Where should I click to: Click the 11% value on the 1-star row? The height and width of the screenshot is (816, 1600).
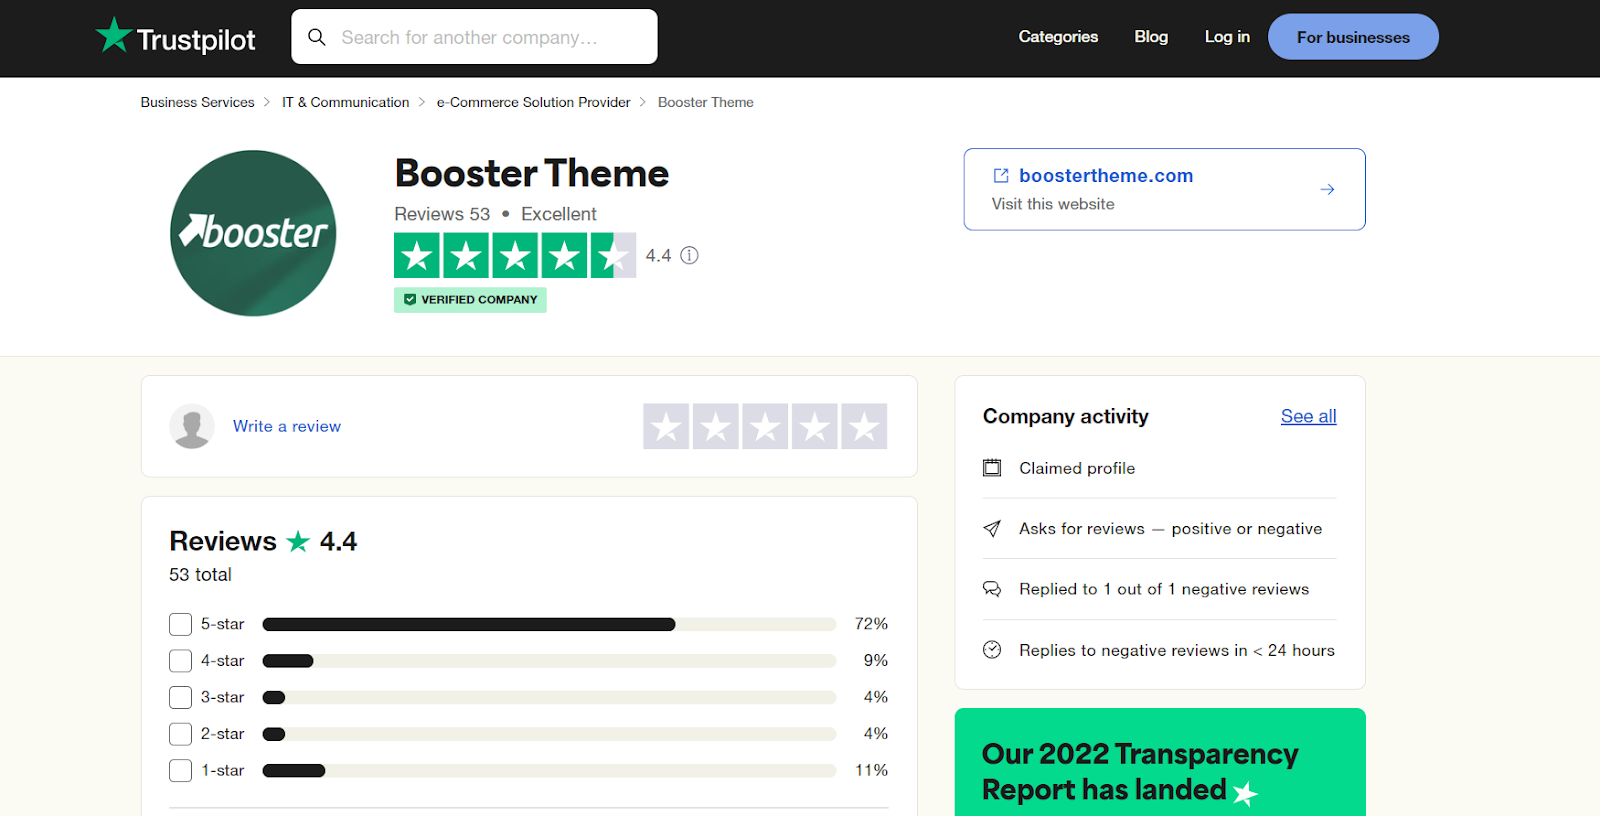871,771
